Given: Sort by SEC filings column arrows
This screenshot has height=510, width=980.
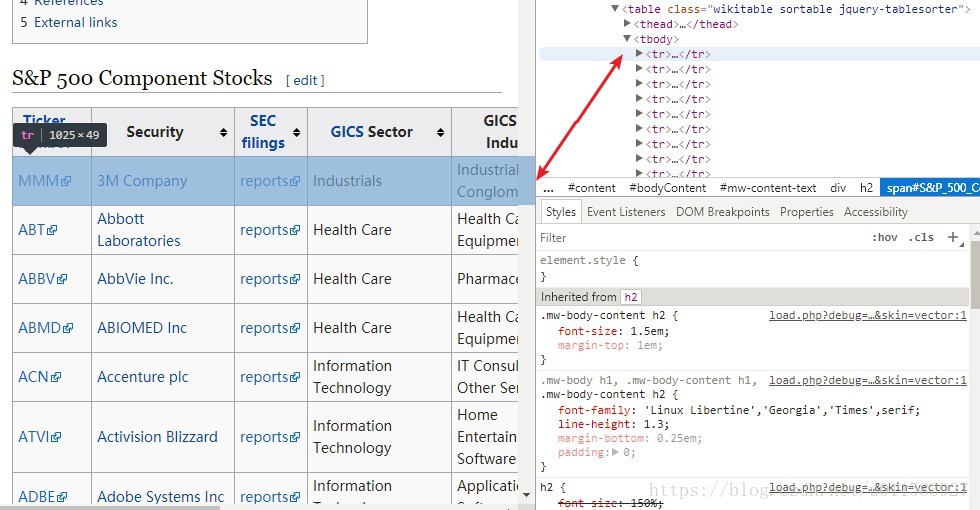Looking at the screenshot, I should click(x=296, y=132).
